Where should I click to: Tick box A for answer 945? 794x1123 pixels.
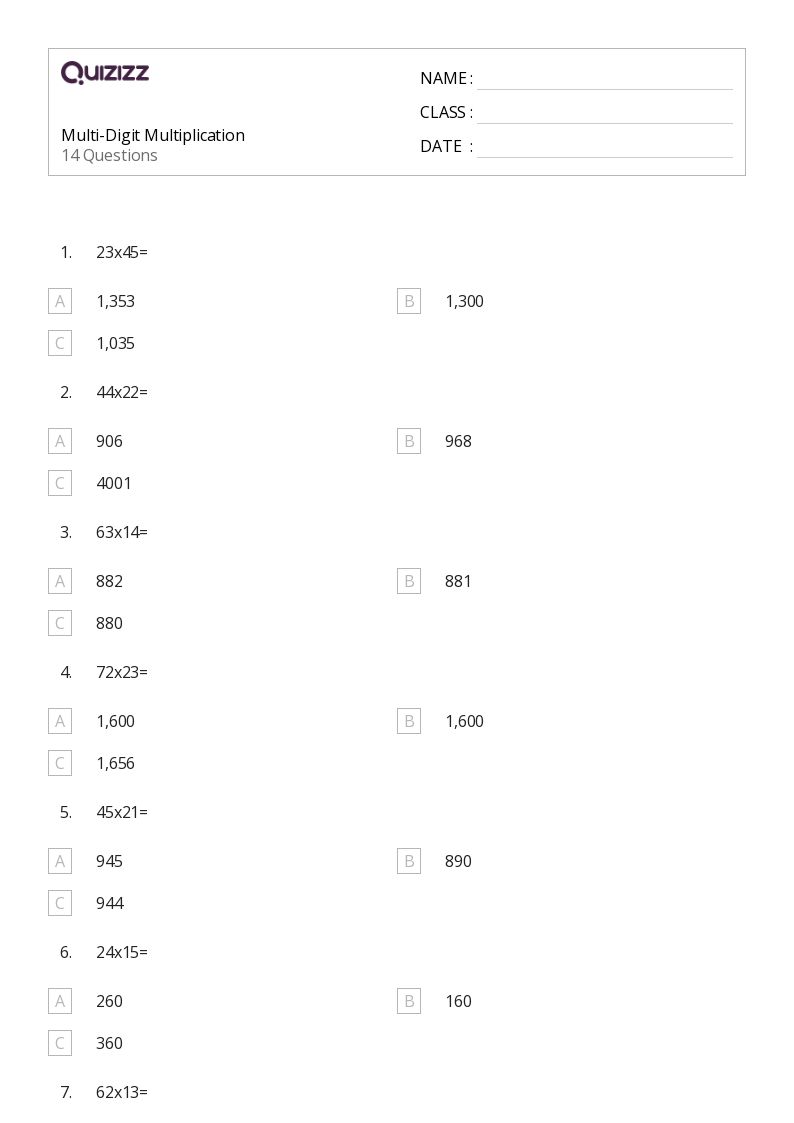[60, 861]
